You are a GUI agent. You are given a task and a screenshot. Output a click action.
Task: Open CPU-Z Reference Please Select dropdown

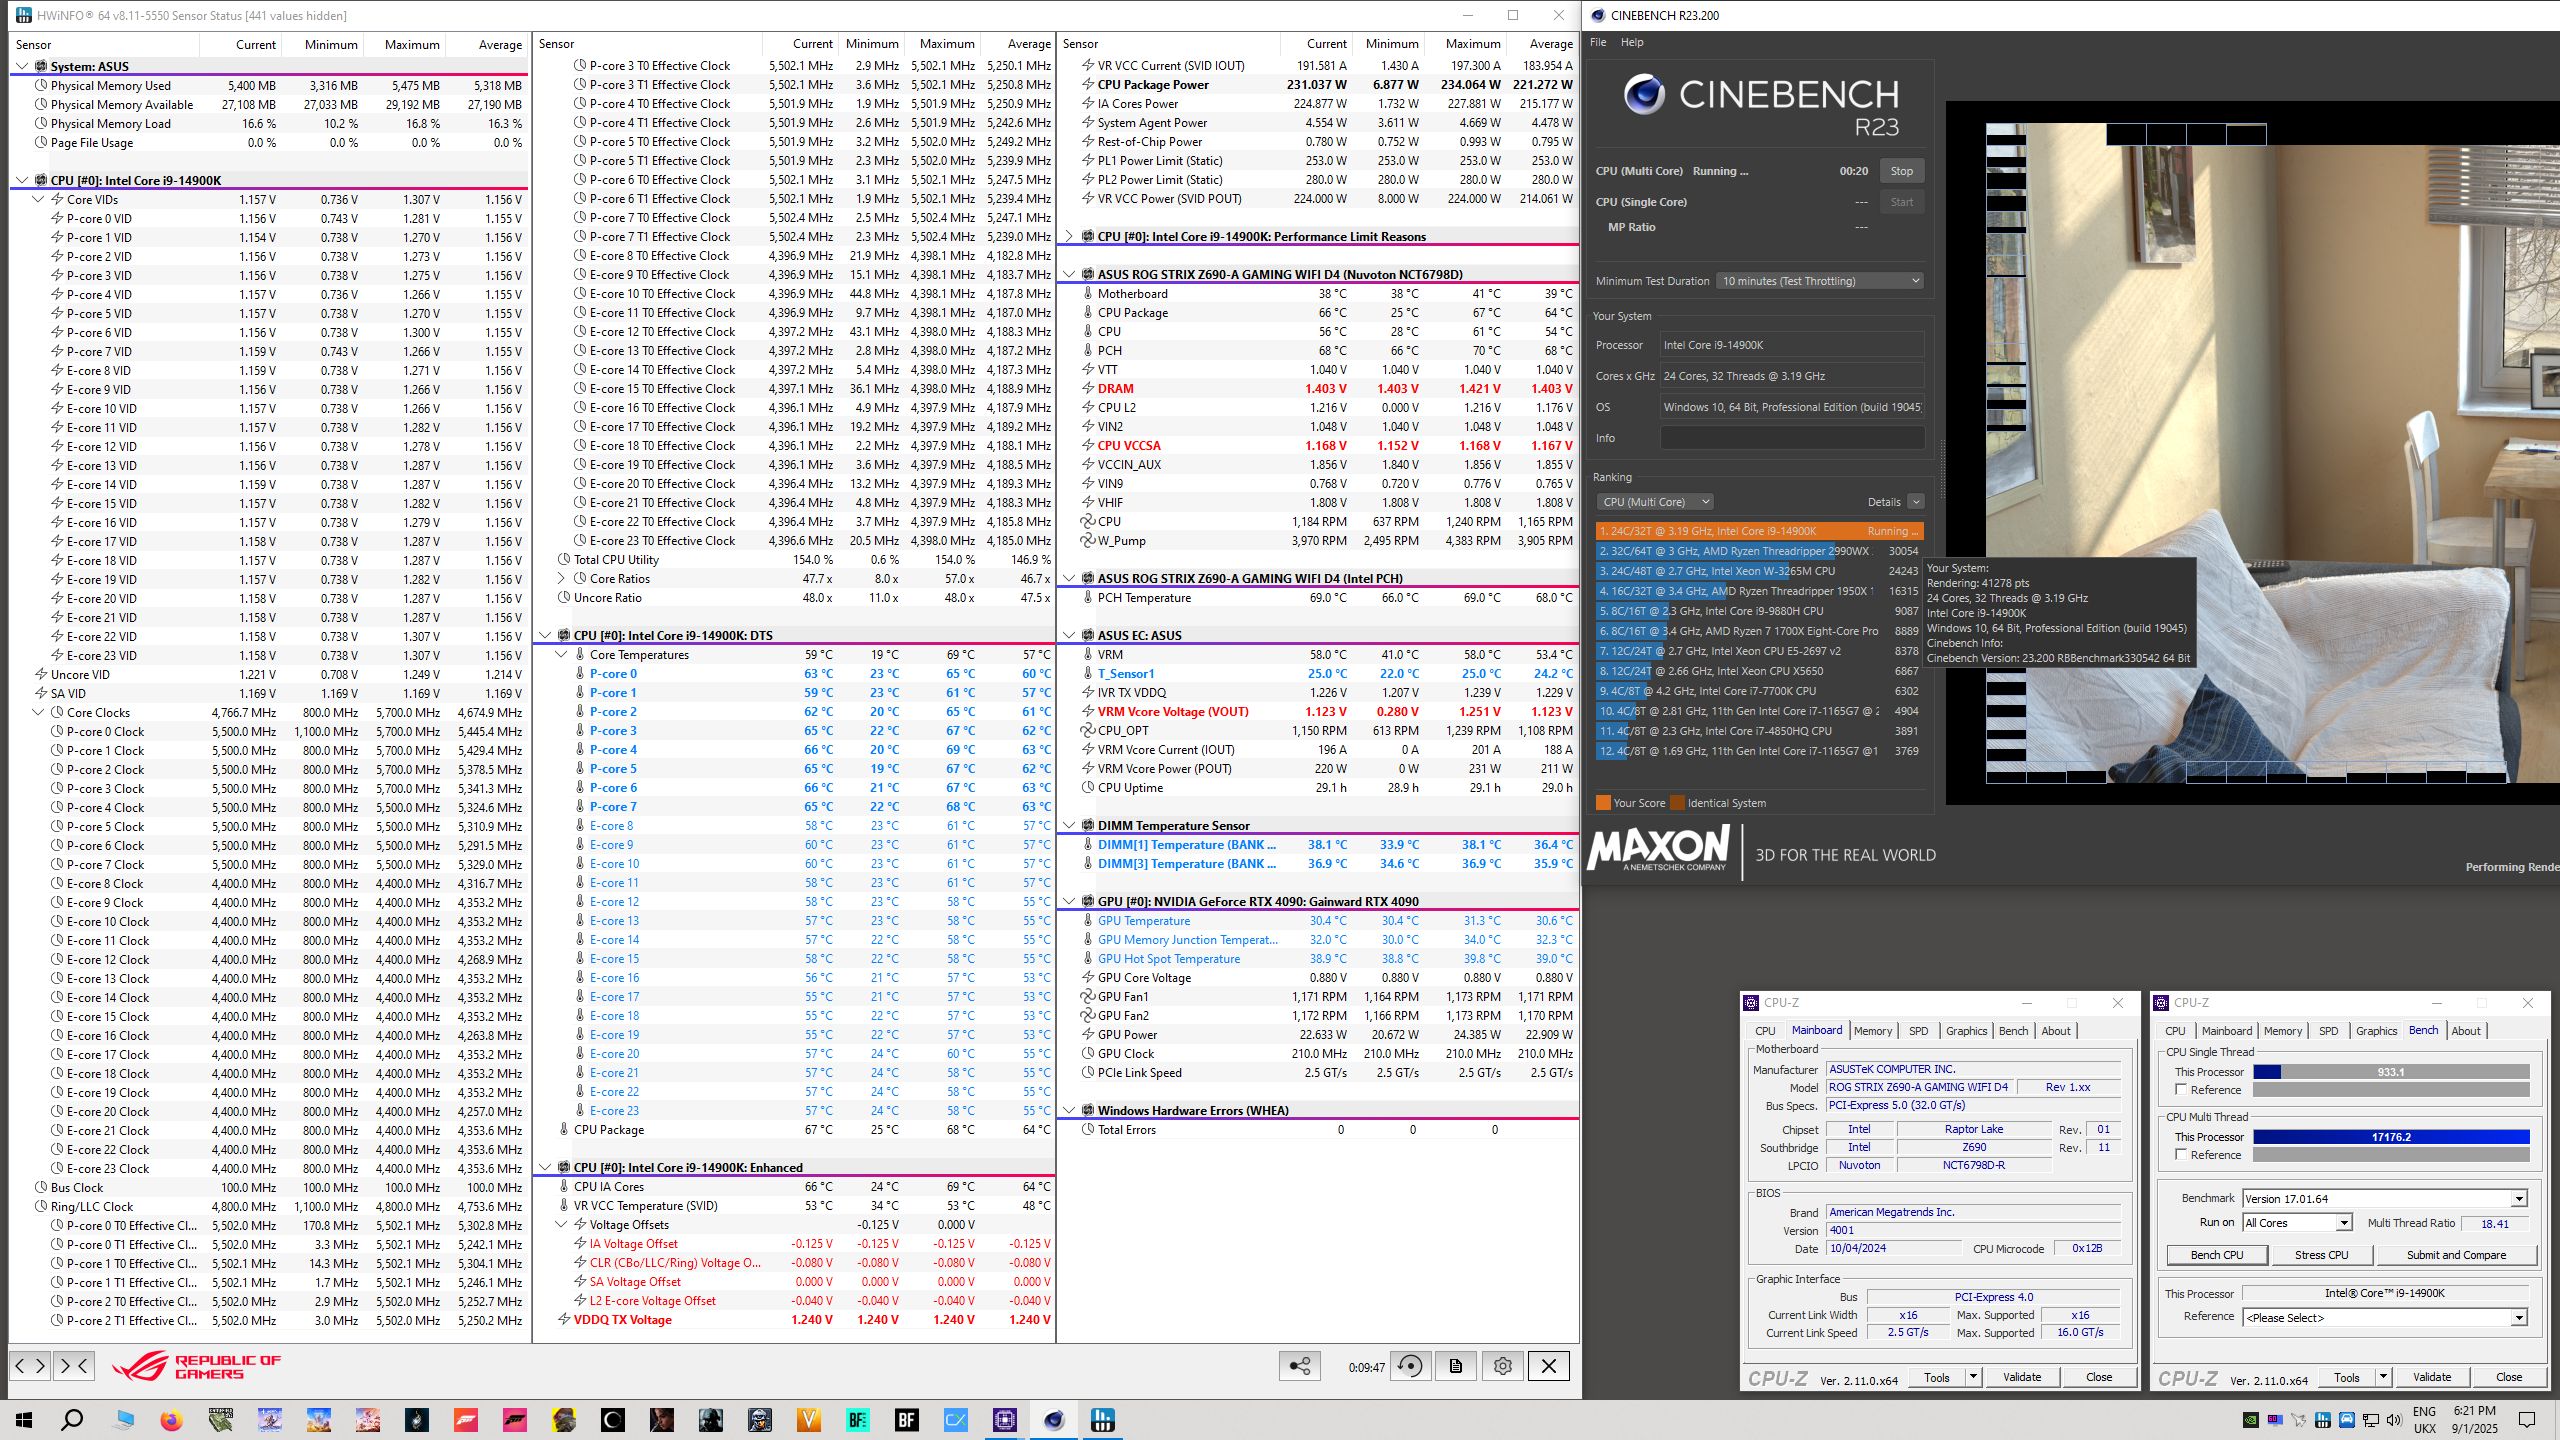click(x=2385, y=1318)
